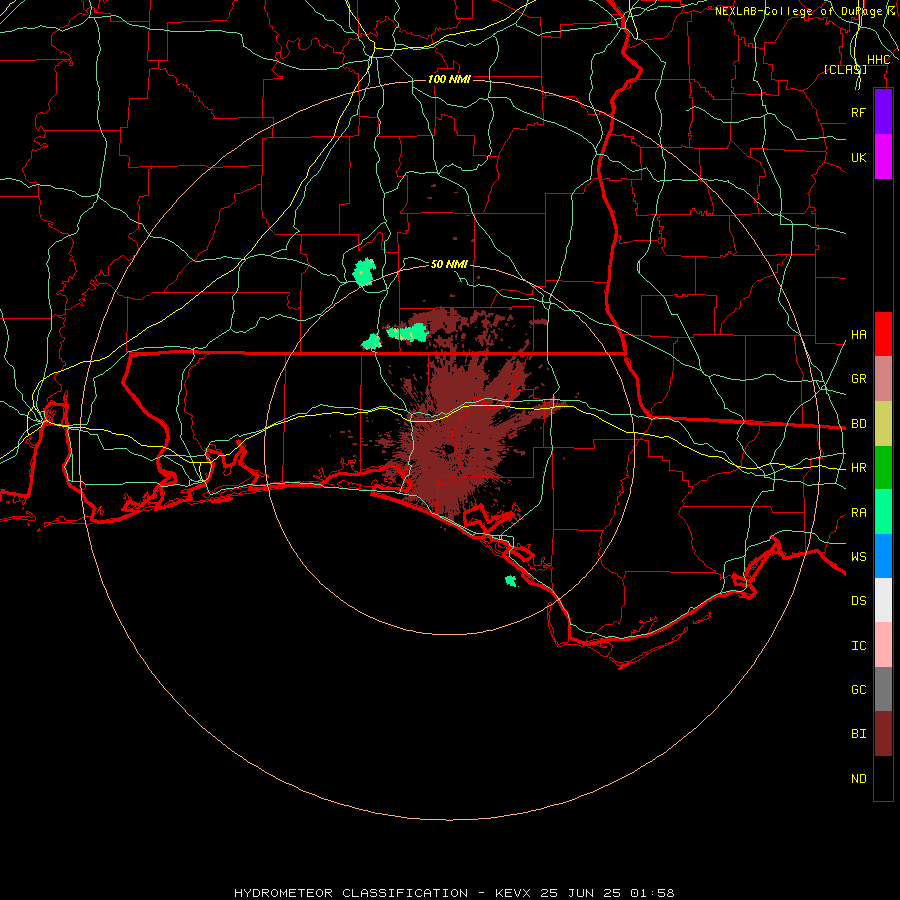Select the GR pink legend swatch

tap(883, 379)
